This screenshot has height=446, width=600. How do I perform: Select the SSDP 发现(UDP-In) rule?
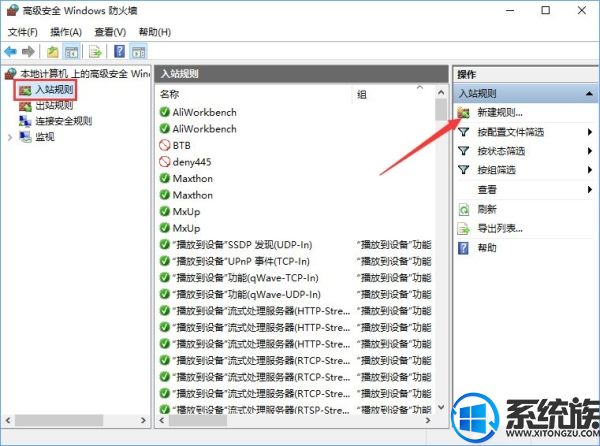[242, 245]
